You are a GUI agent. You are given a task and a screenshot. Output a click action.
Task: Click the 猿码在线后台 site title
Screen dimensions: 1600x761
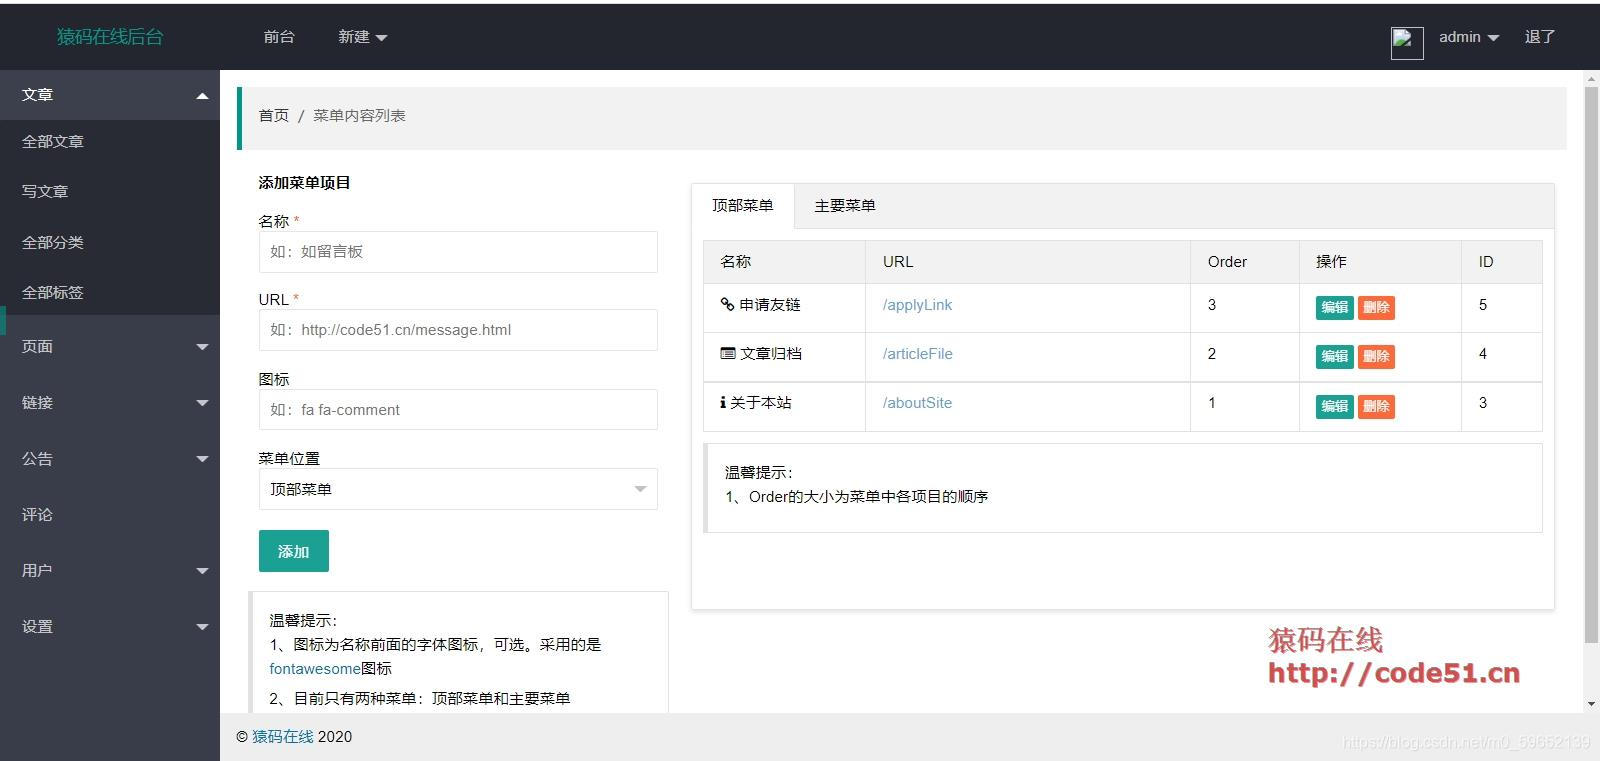(110, 37)
